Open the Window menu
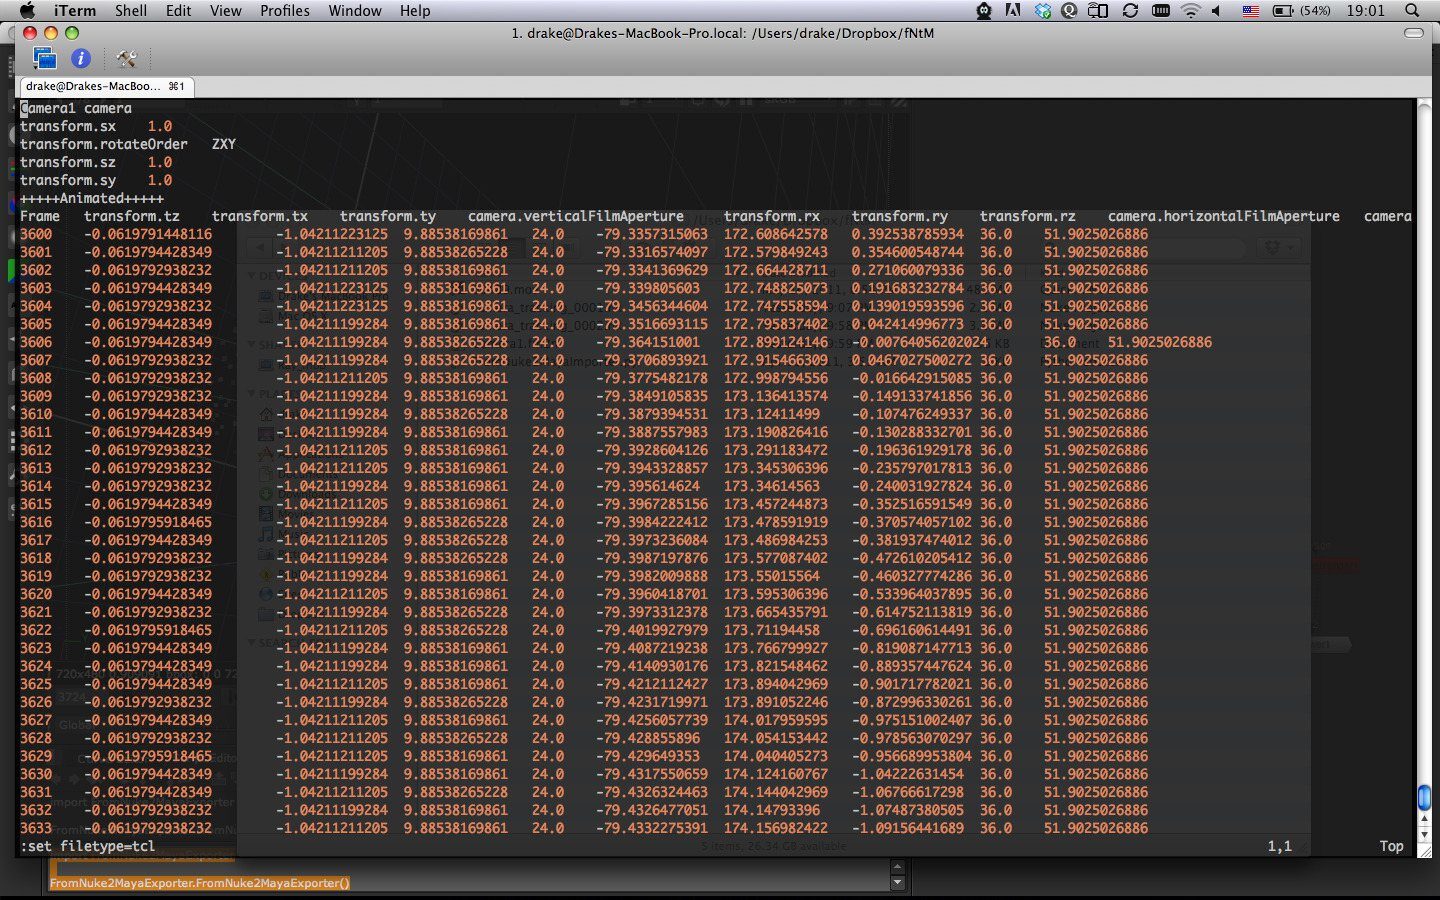The image size is (1440, 900). point(355,10)
